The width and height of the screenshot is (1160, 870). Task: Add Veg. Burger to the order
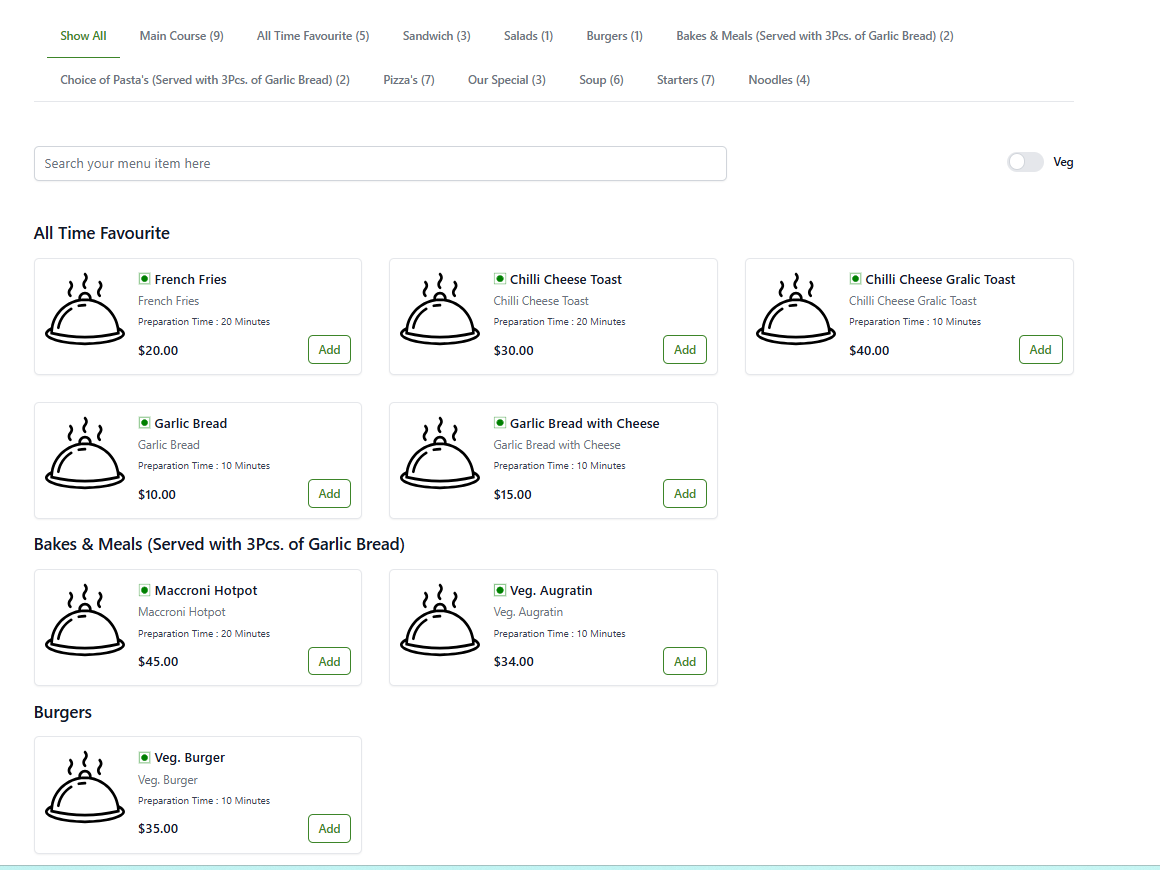329,829
